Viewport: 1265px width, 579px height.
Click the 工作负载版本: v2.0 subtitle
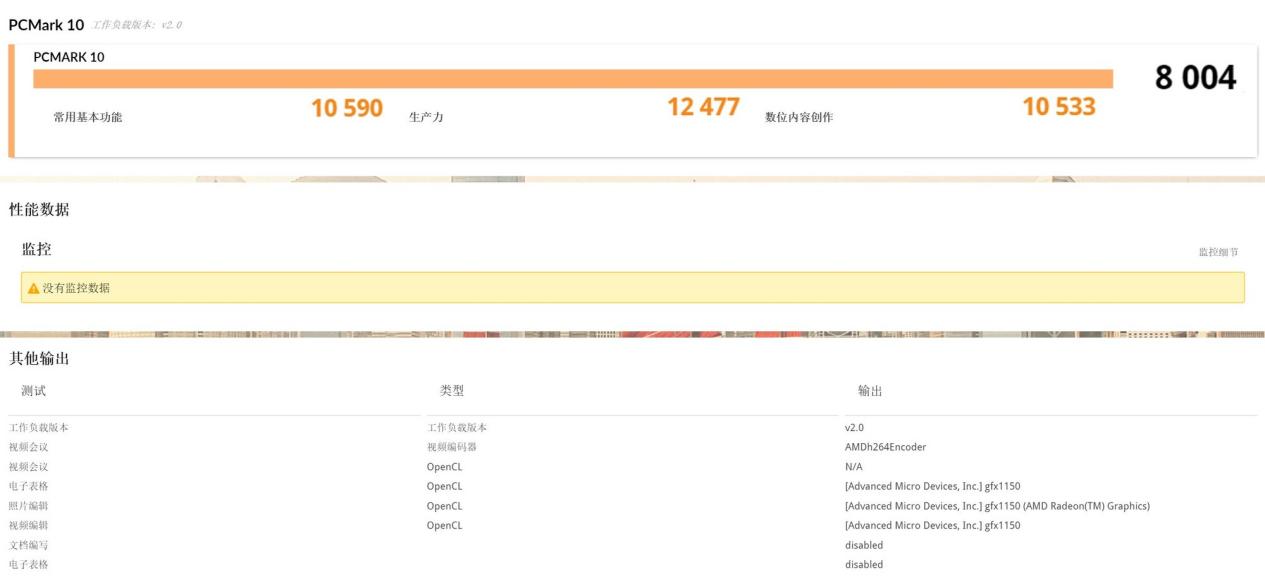pos(137,25)
